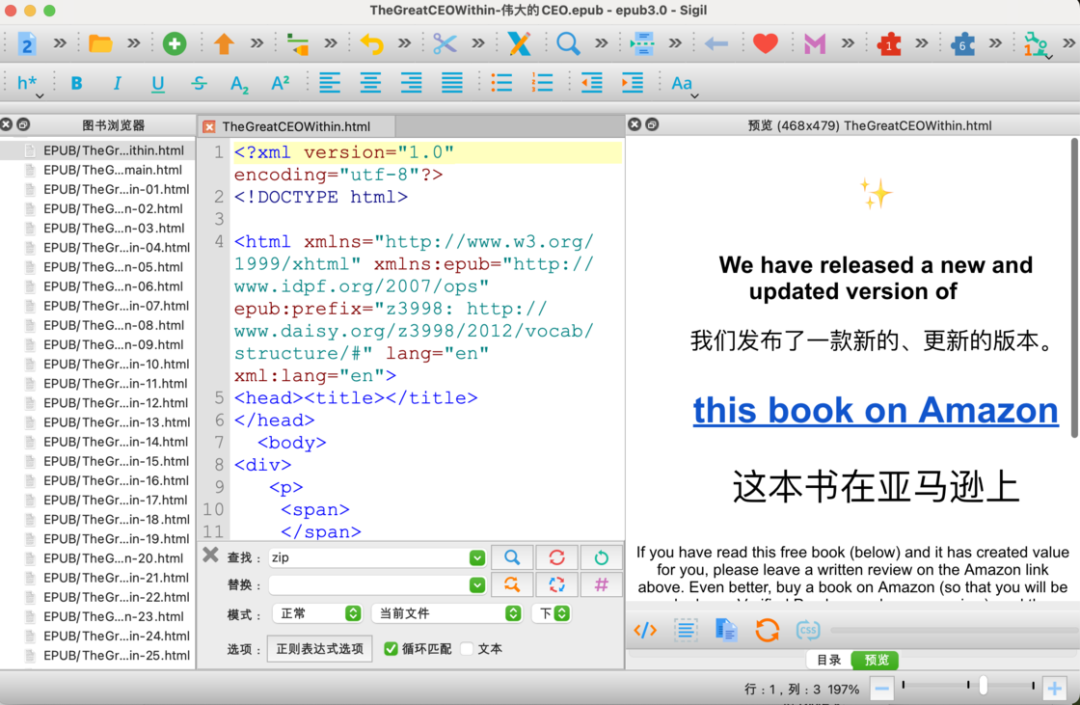Expand the find history dropdown

click(477, 558)
